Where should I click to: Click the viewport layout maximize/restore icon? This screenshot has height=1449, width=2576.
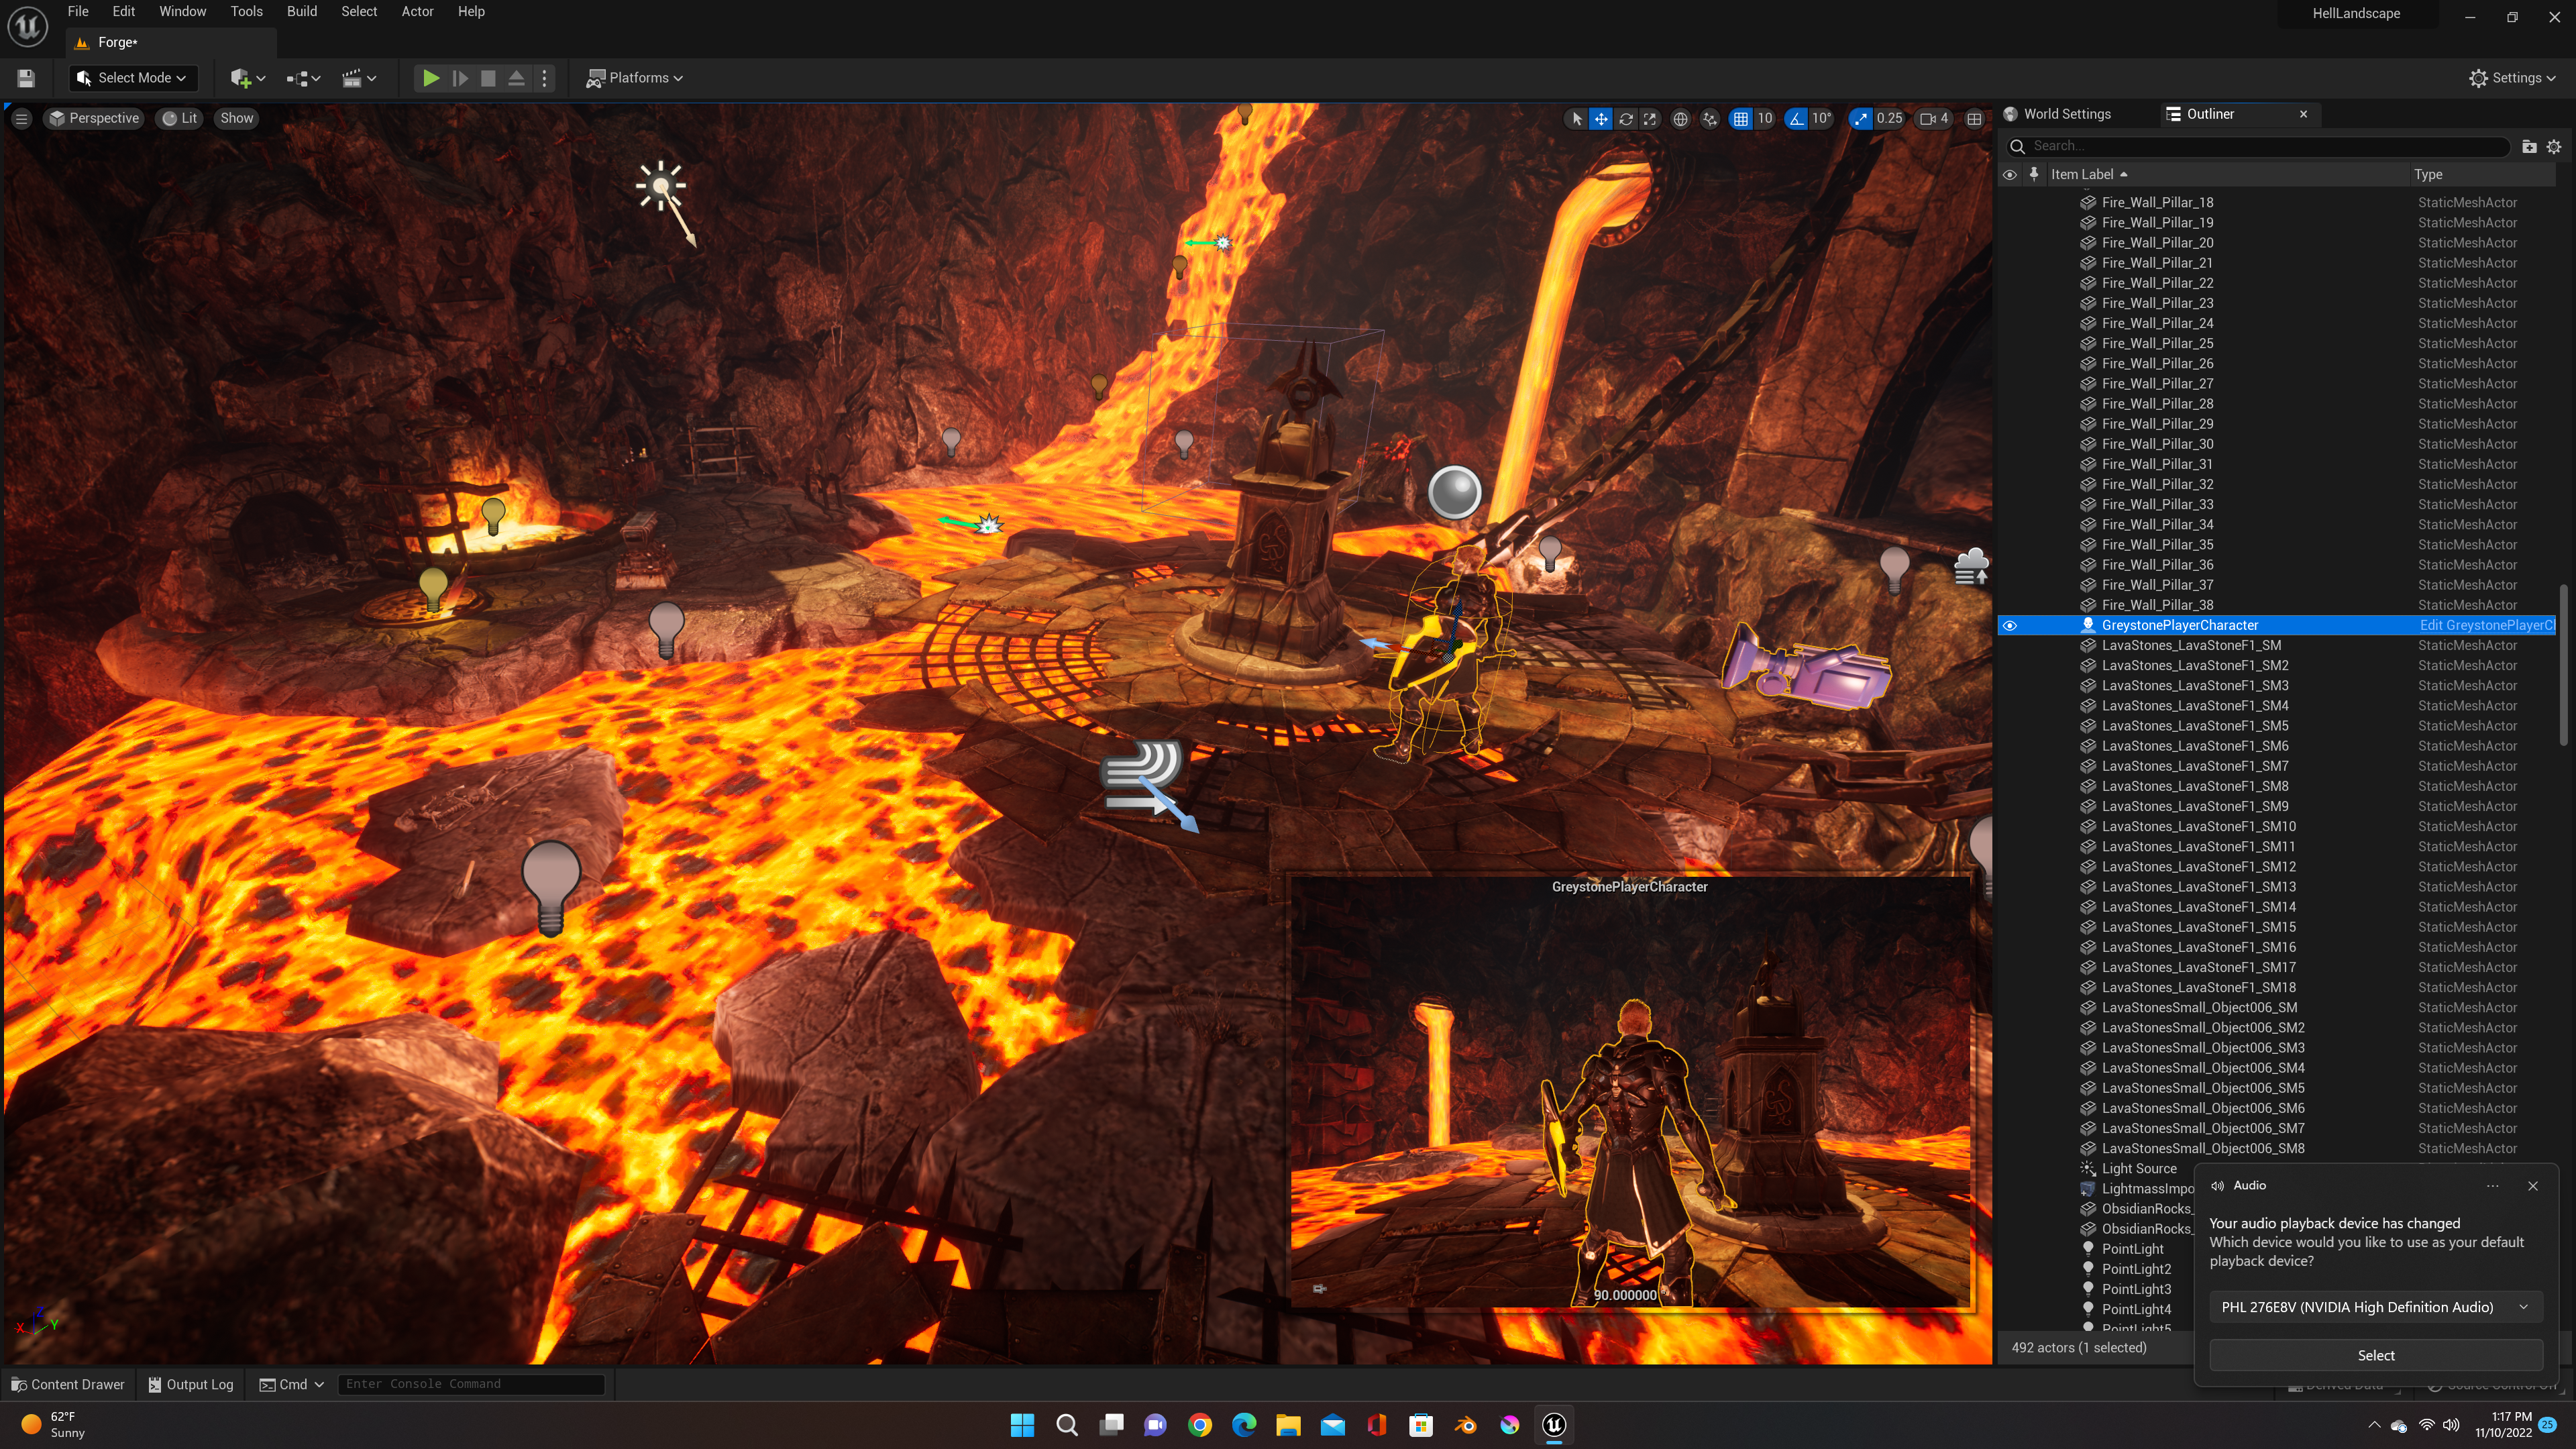(1974, 119)
